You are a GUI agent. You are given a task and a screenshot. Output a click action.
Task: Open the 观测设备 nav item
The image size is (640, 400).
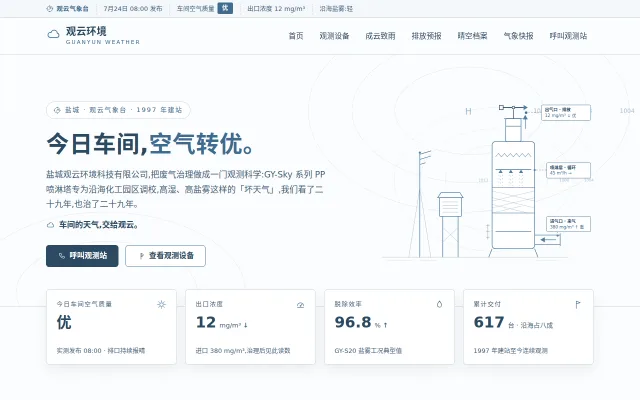[334, 36]
